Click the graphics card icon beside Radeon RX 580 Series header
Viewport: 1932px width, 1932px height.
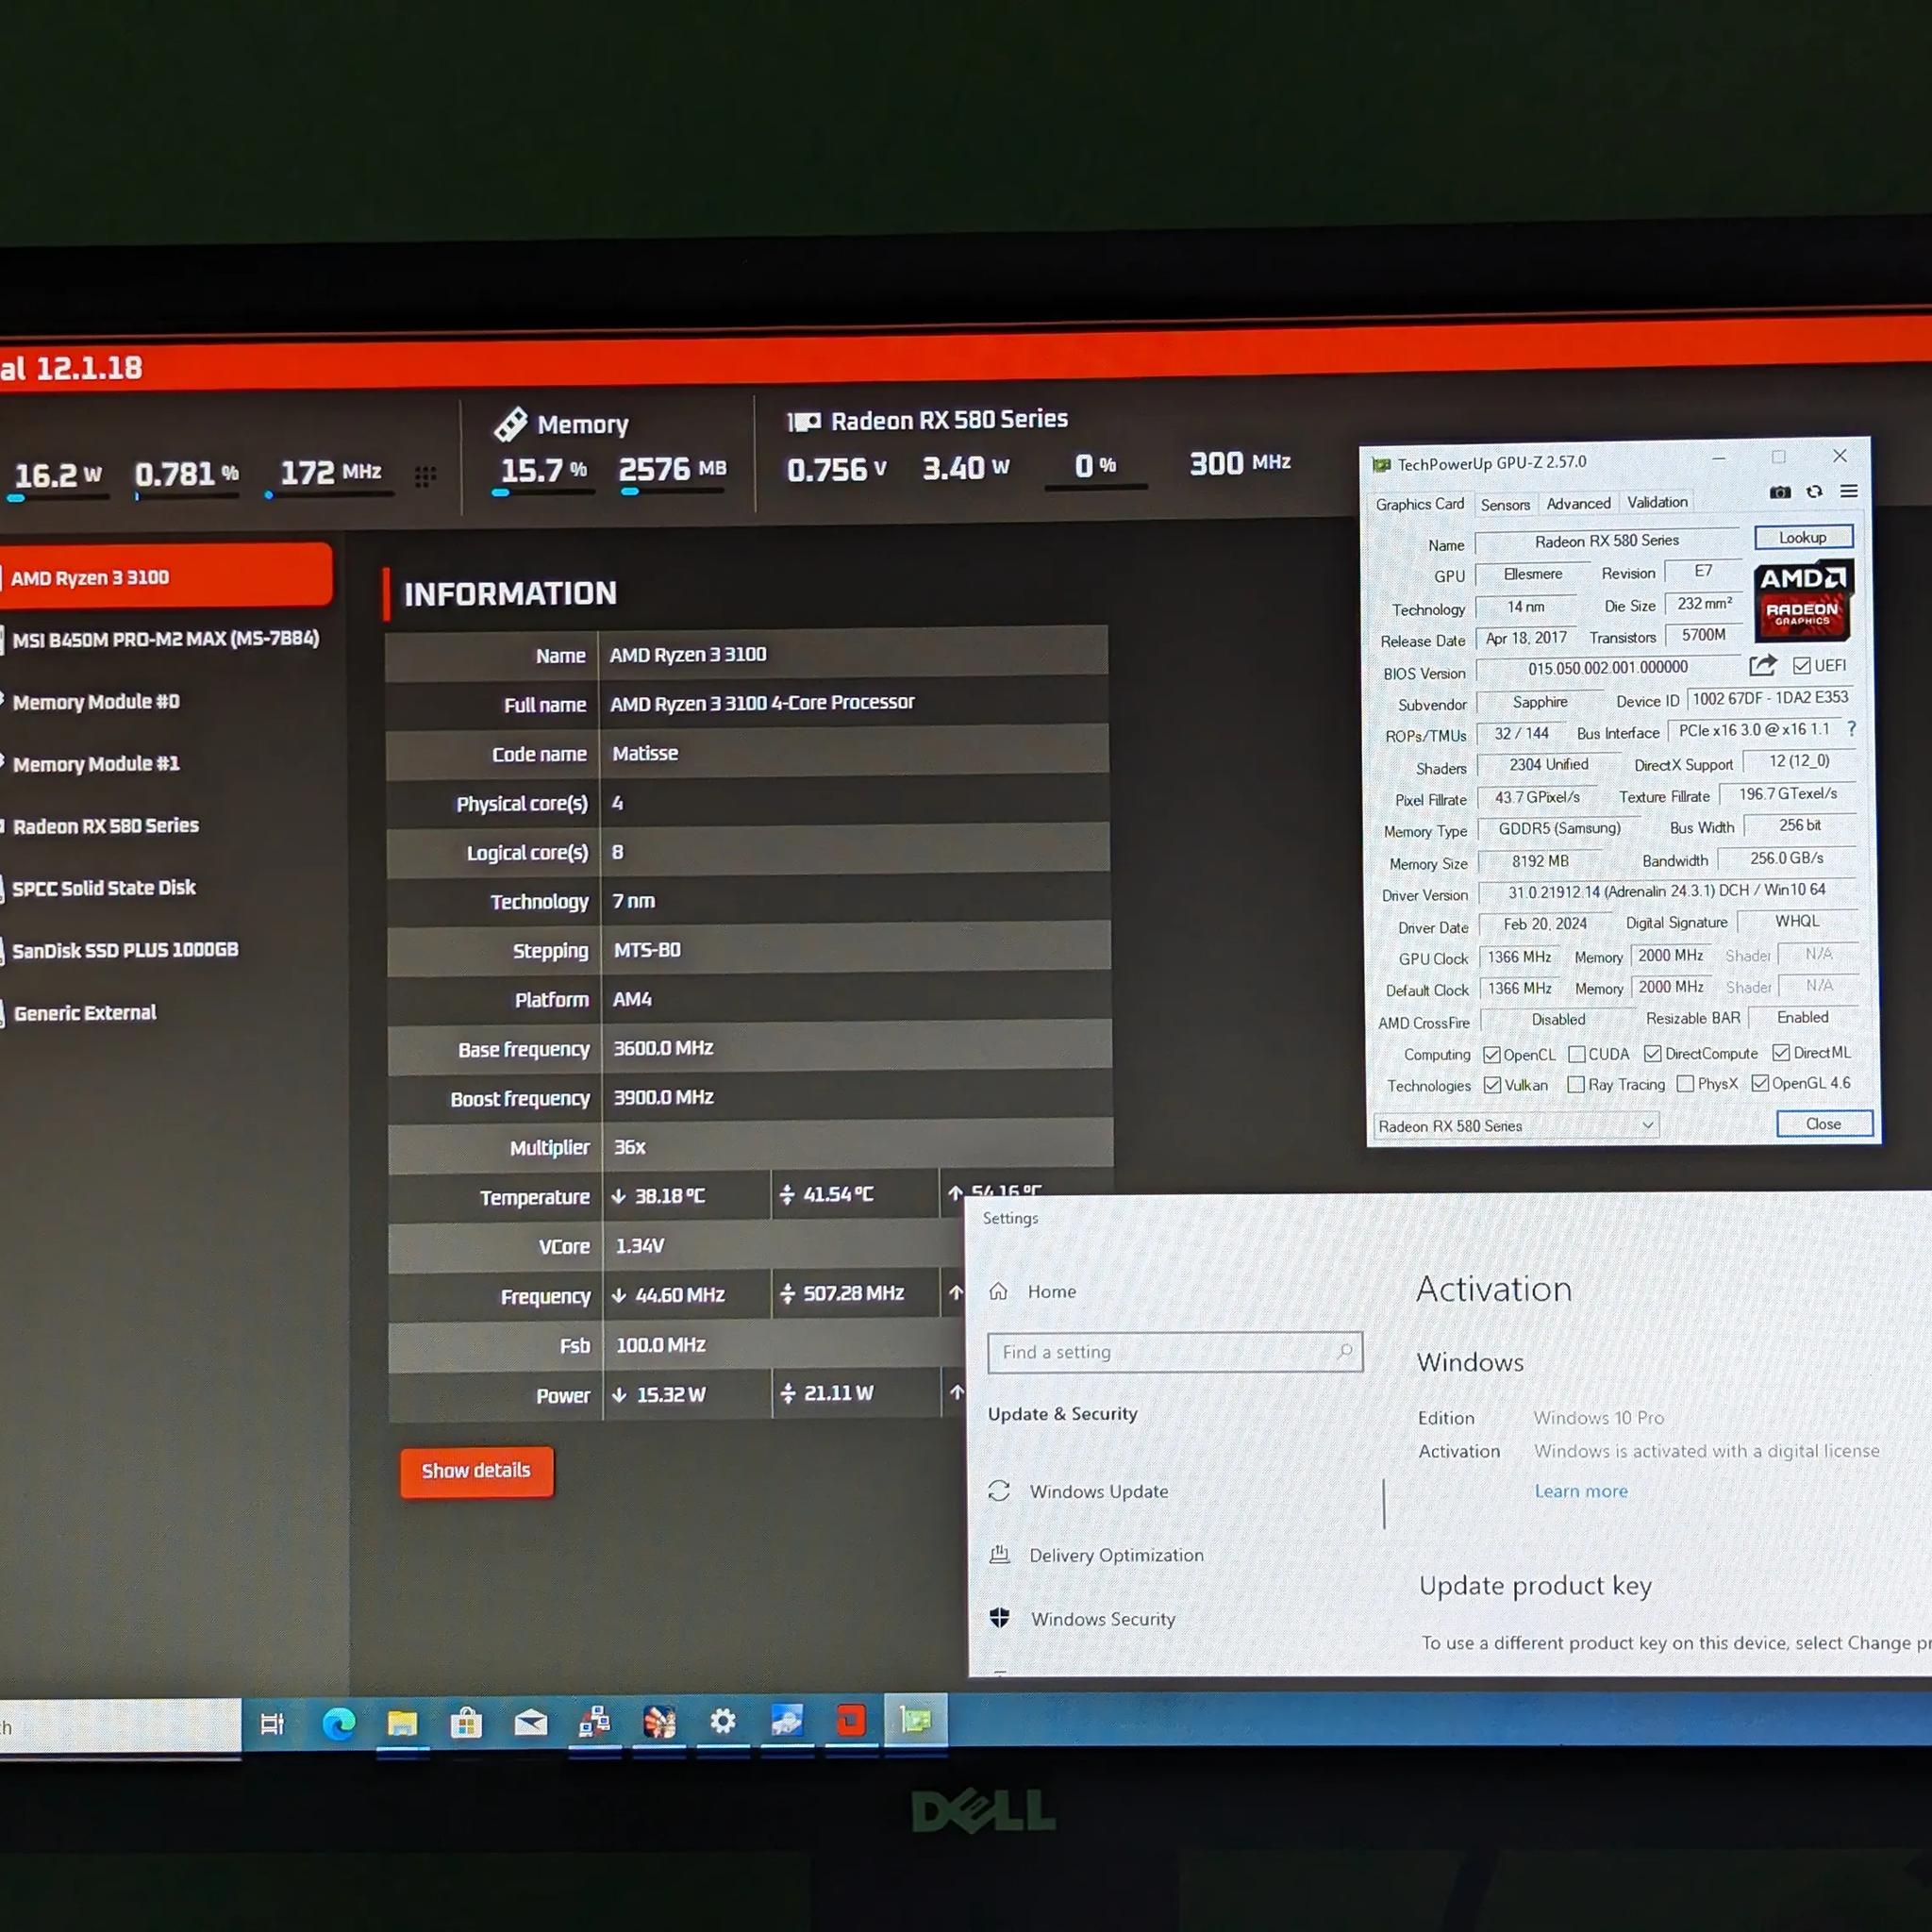click(803, 422)
